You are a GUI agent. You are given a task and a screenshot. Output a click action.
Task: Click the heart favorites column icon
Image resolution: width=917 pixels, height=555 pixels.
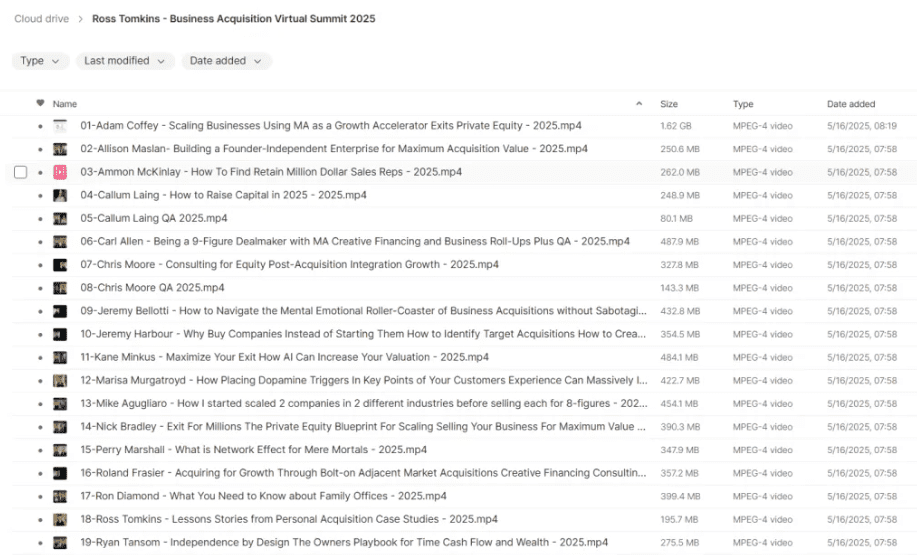tap(40, 103)
